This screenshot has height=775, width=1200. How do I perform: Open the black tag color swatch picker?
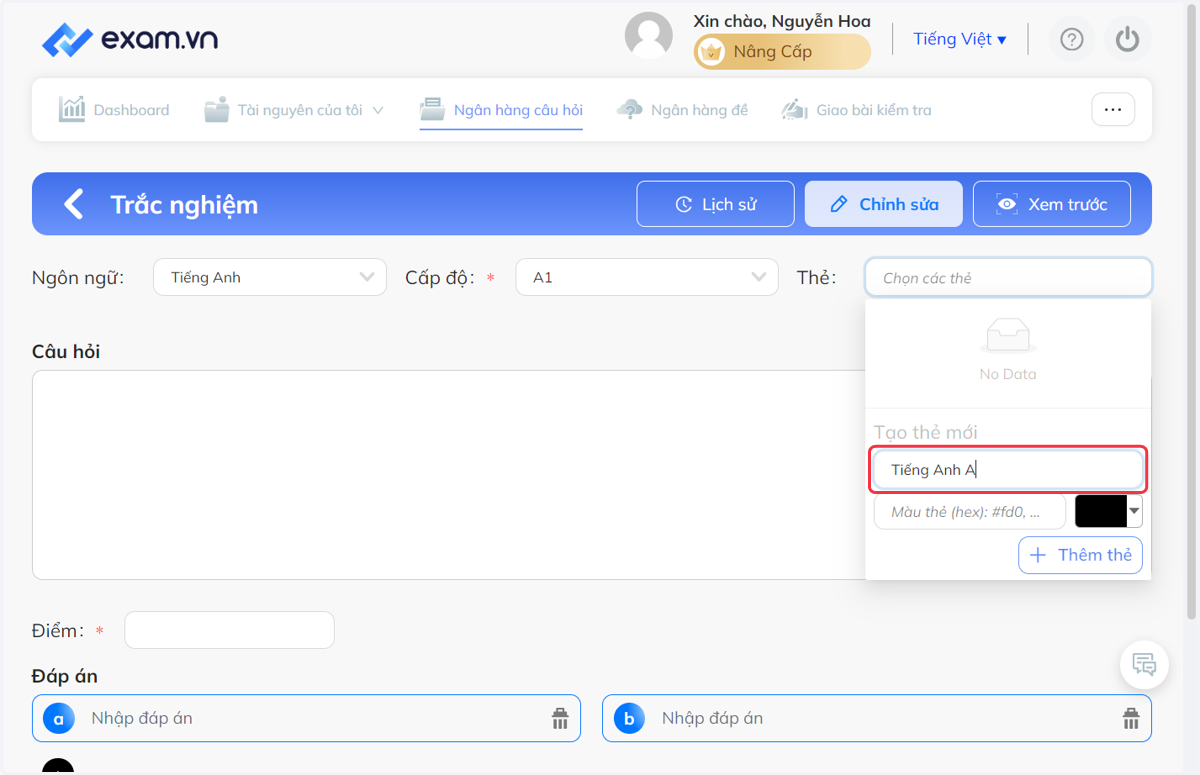pyautogui.click(x=1108, y=511)
